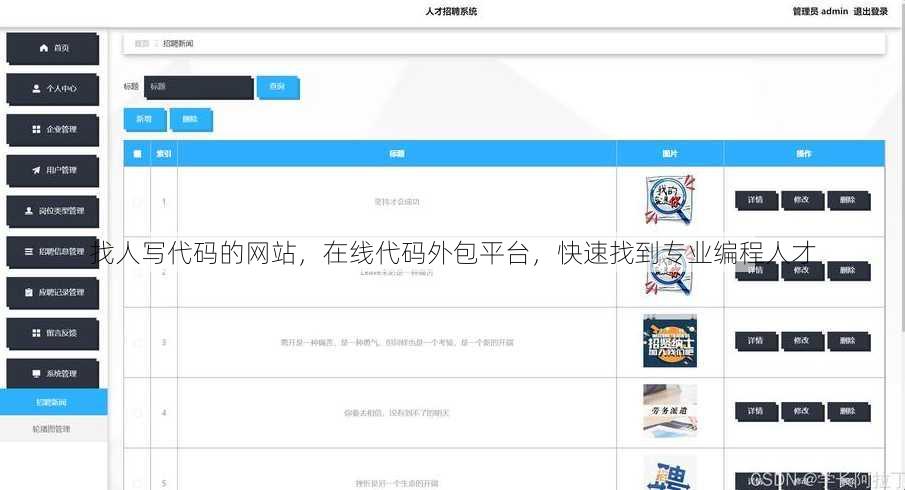Open the 聘 thumbnail in row 5
This screenshot has height=490, width=905.
click(670, 473)
